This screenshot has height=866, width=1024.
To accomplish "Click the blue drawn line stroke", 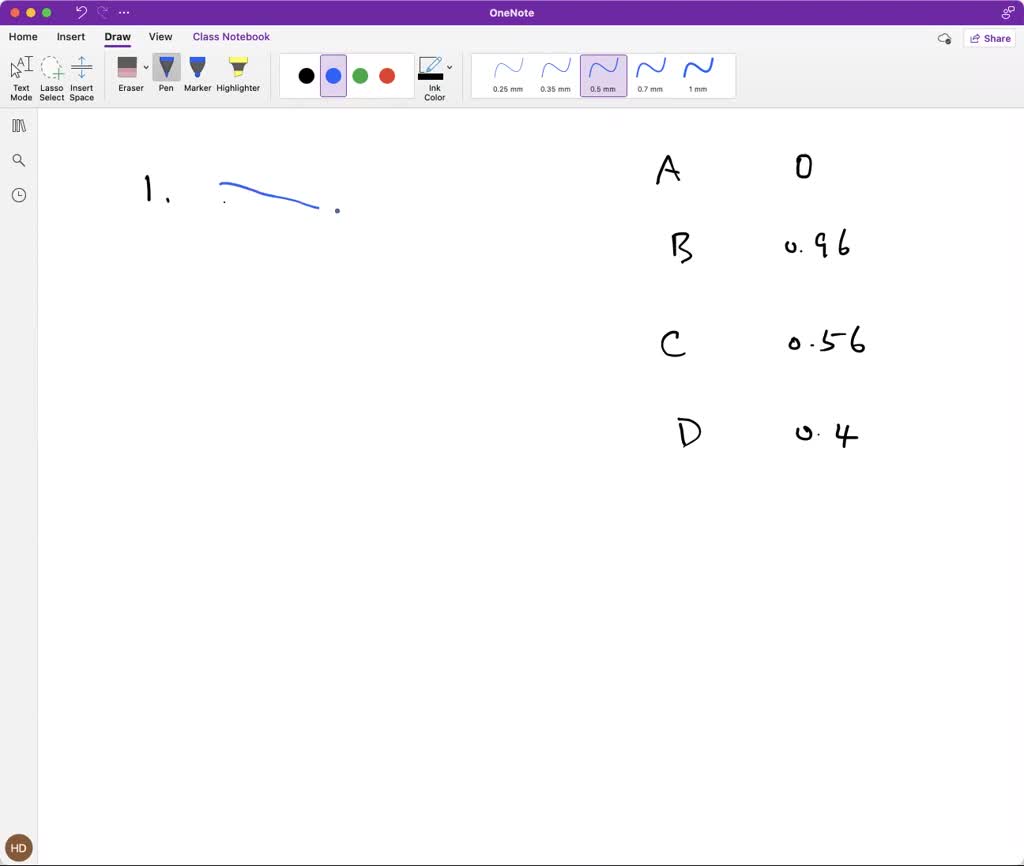I will pyautogui.click(x=269, y=195).
